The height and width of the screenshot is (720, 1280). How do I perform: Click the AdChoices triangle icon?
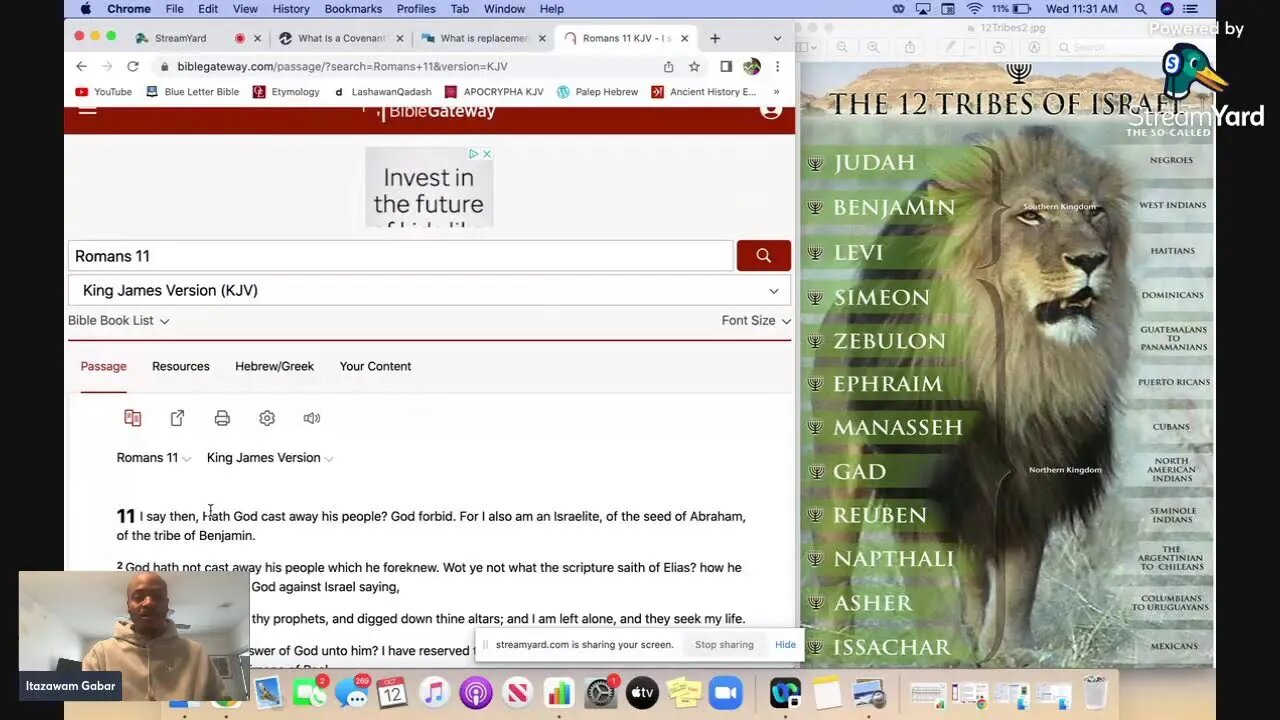coord(474,154)
